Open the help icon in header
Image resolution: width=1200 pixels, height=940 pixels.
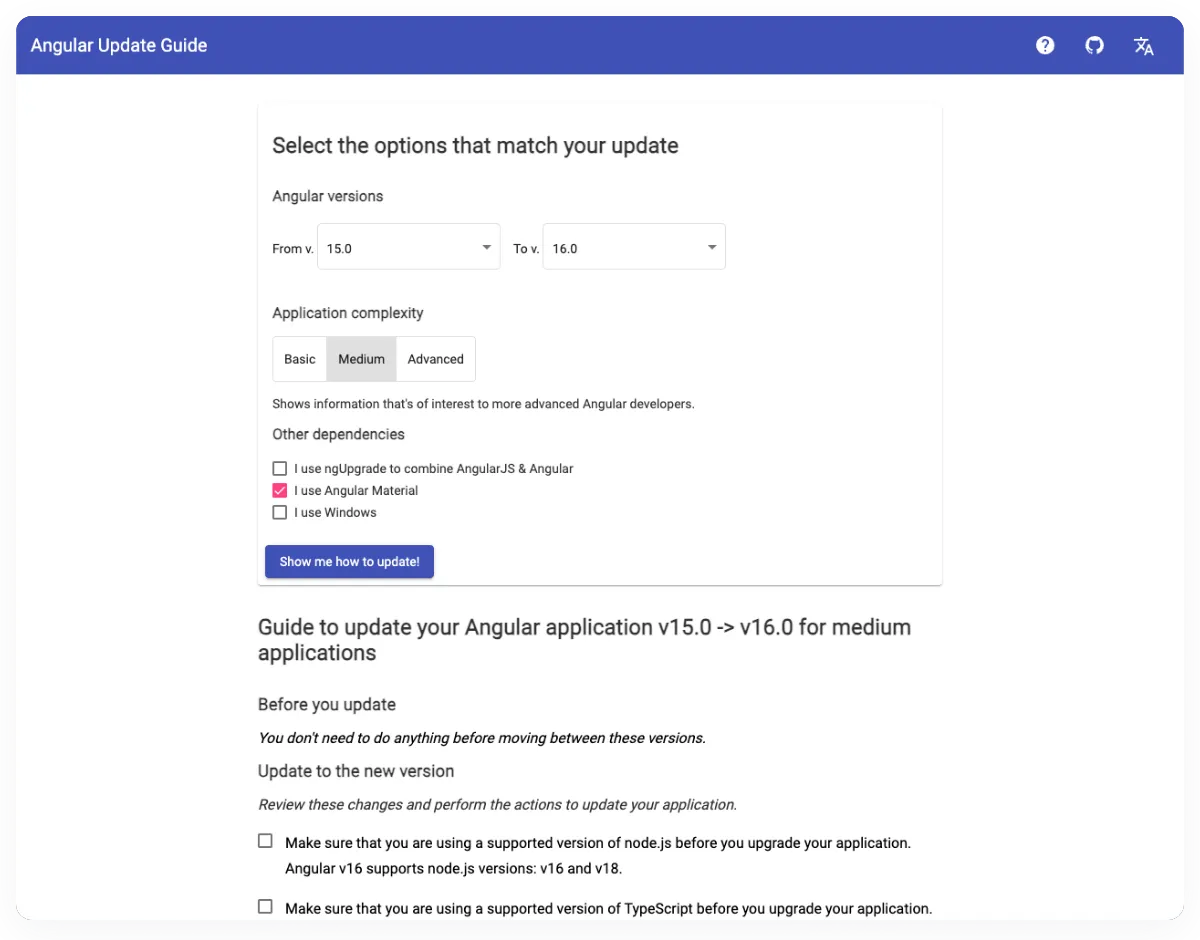[x=1045, y=45]
